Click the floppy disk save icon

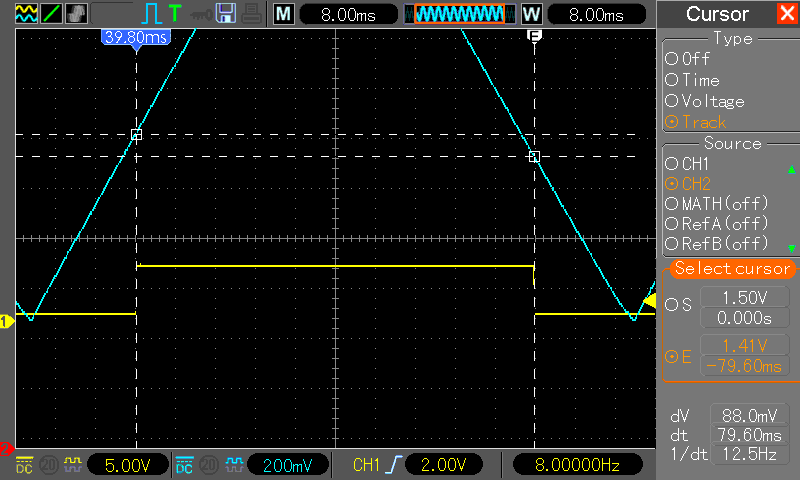pos(226,13)
